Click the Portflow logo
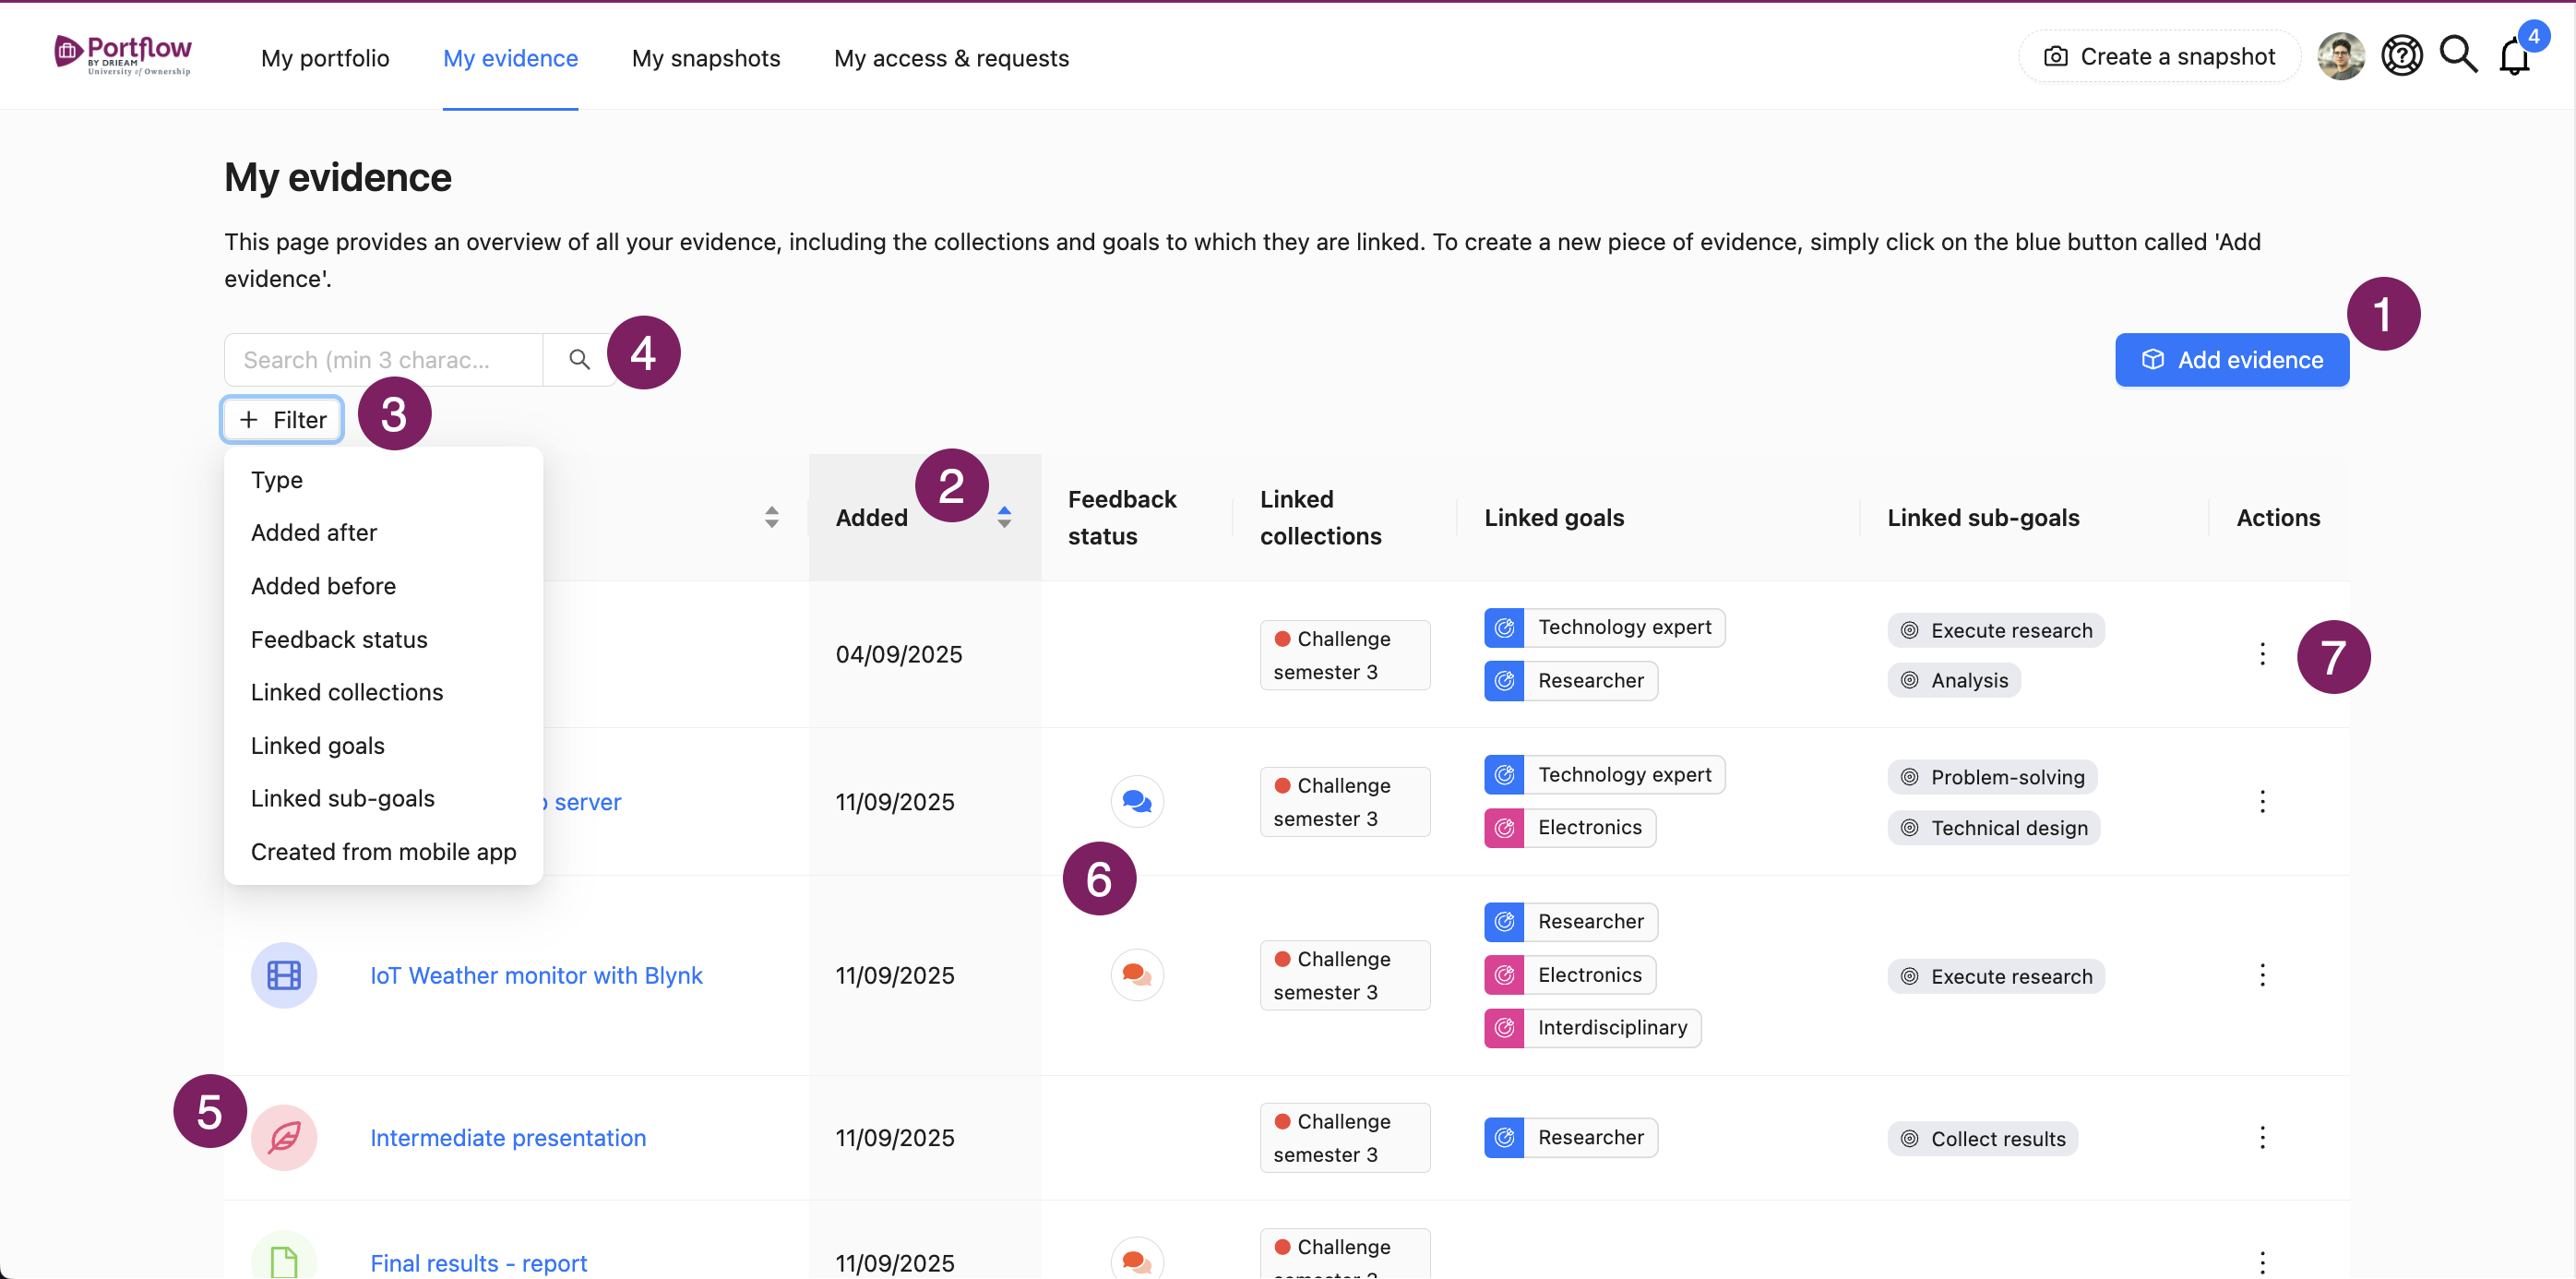The width and height of the screenshot is (2576, 1279). (122, 55)
